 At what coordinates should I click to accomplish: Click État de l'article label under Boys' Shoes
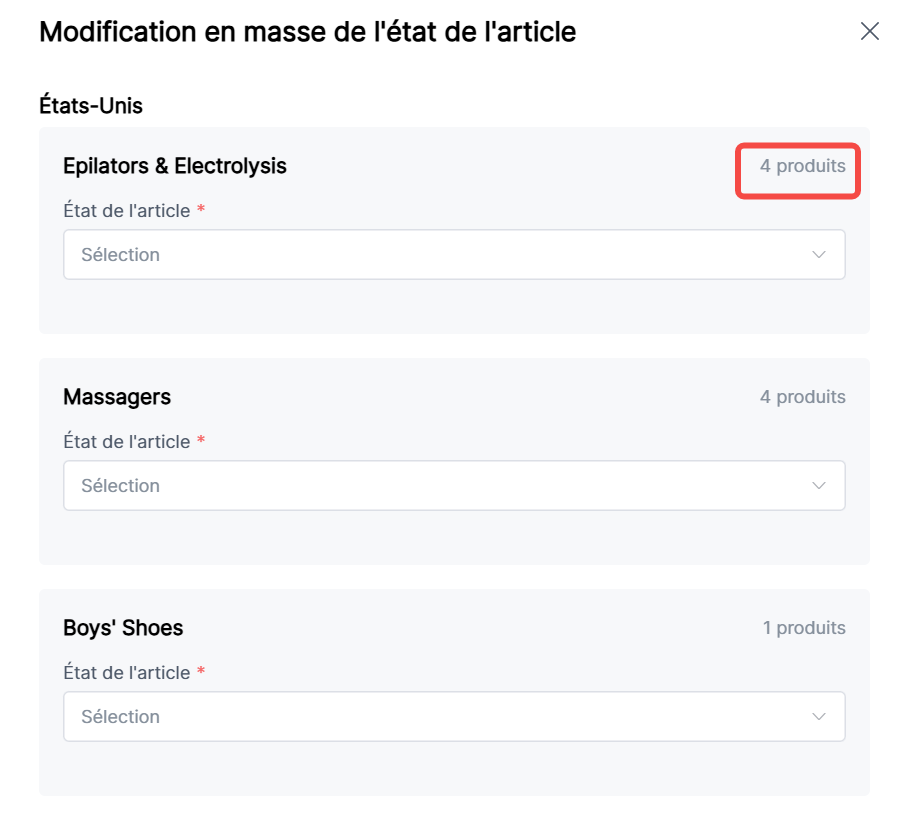[x=127, y=673]
